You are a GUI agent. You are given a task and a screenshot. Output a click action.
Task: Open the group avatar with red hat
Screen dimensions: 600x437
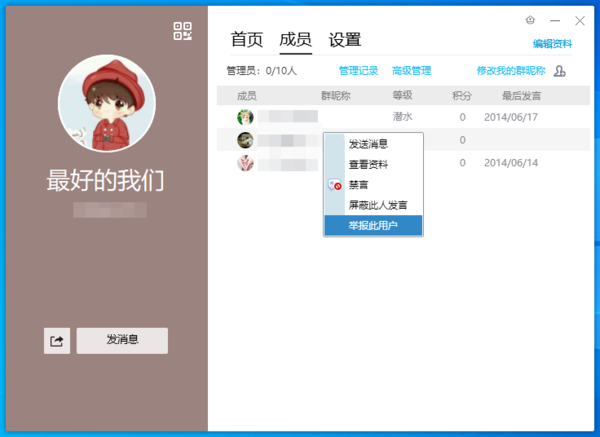107,103
